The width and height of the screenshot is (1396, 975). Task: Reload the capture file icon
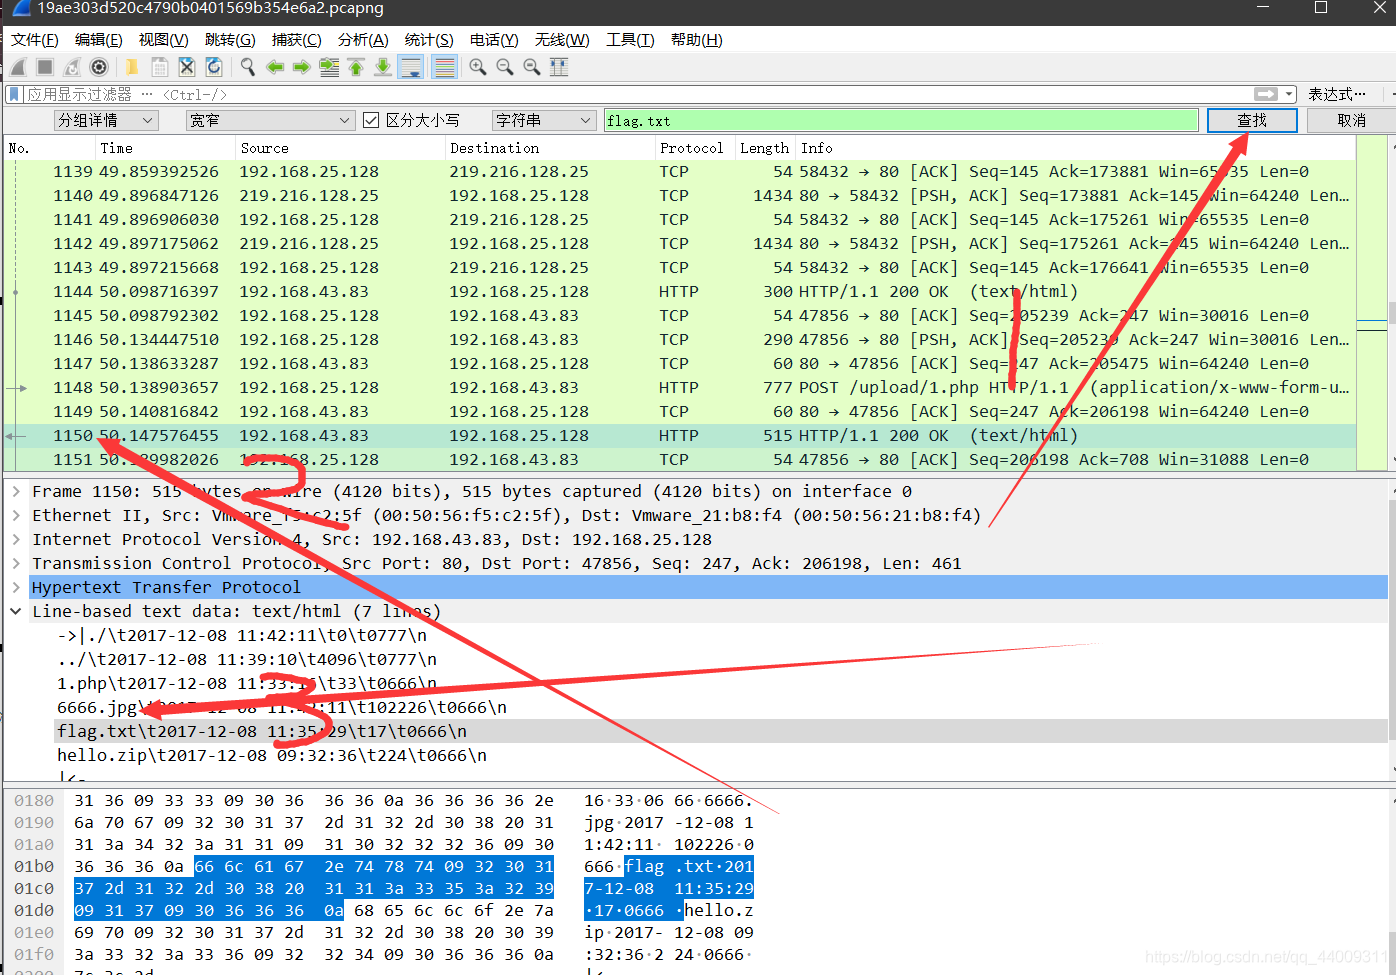click(x=213, y=67)
